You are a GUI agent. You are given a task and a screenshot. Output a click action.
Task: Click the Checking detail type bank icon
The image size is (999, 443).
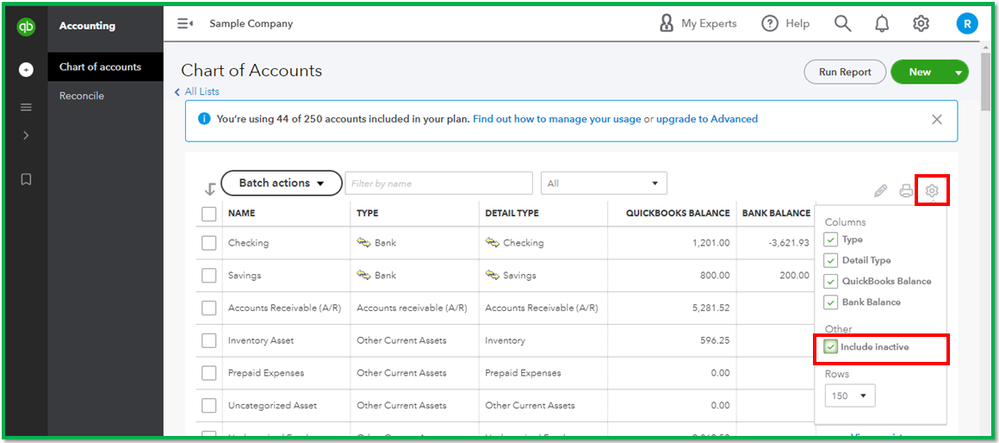(492, 243)
